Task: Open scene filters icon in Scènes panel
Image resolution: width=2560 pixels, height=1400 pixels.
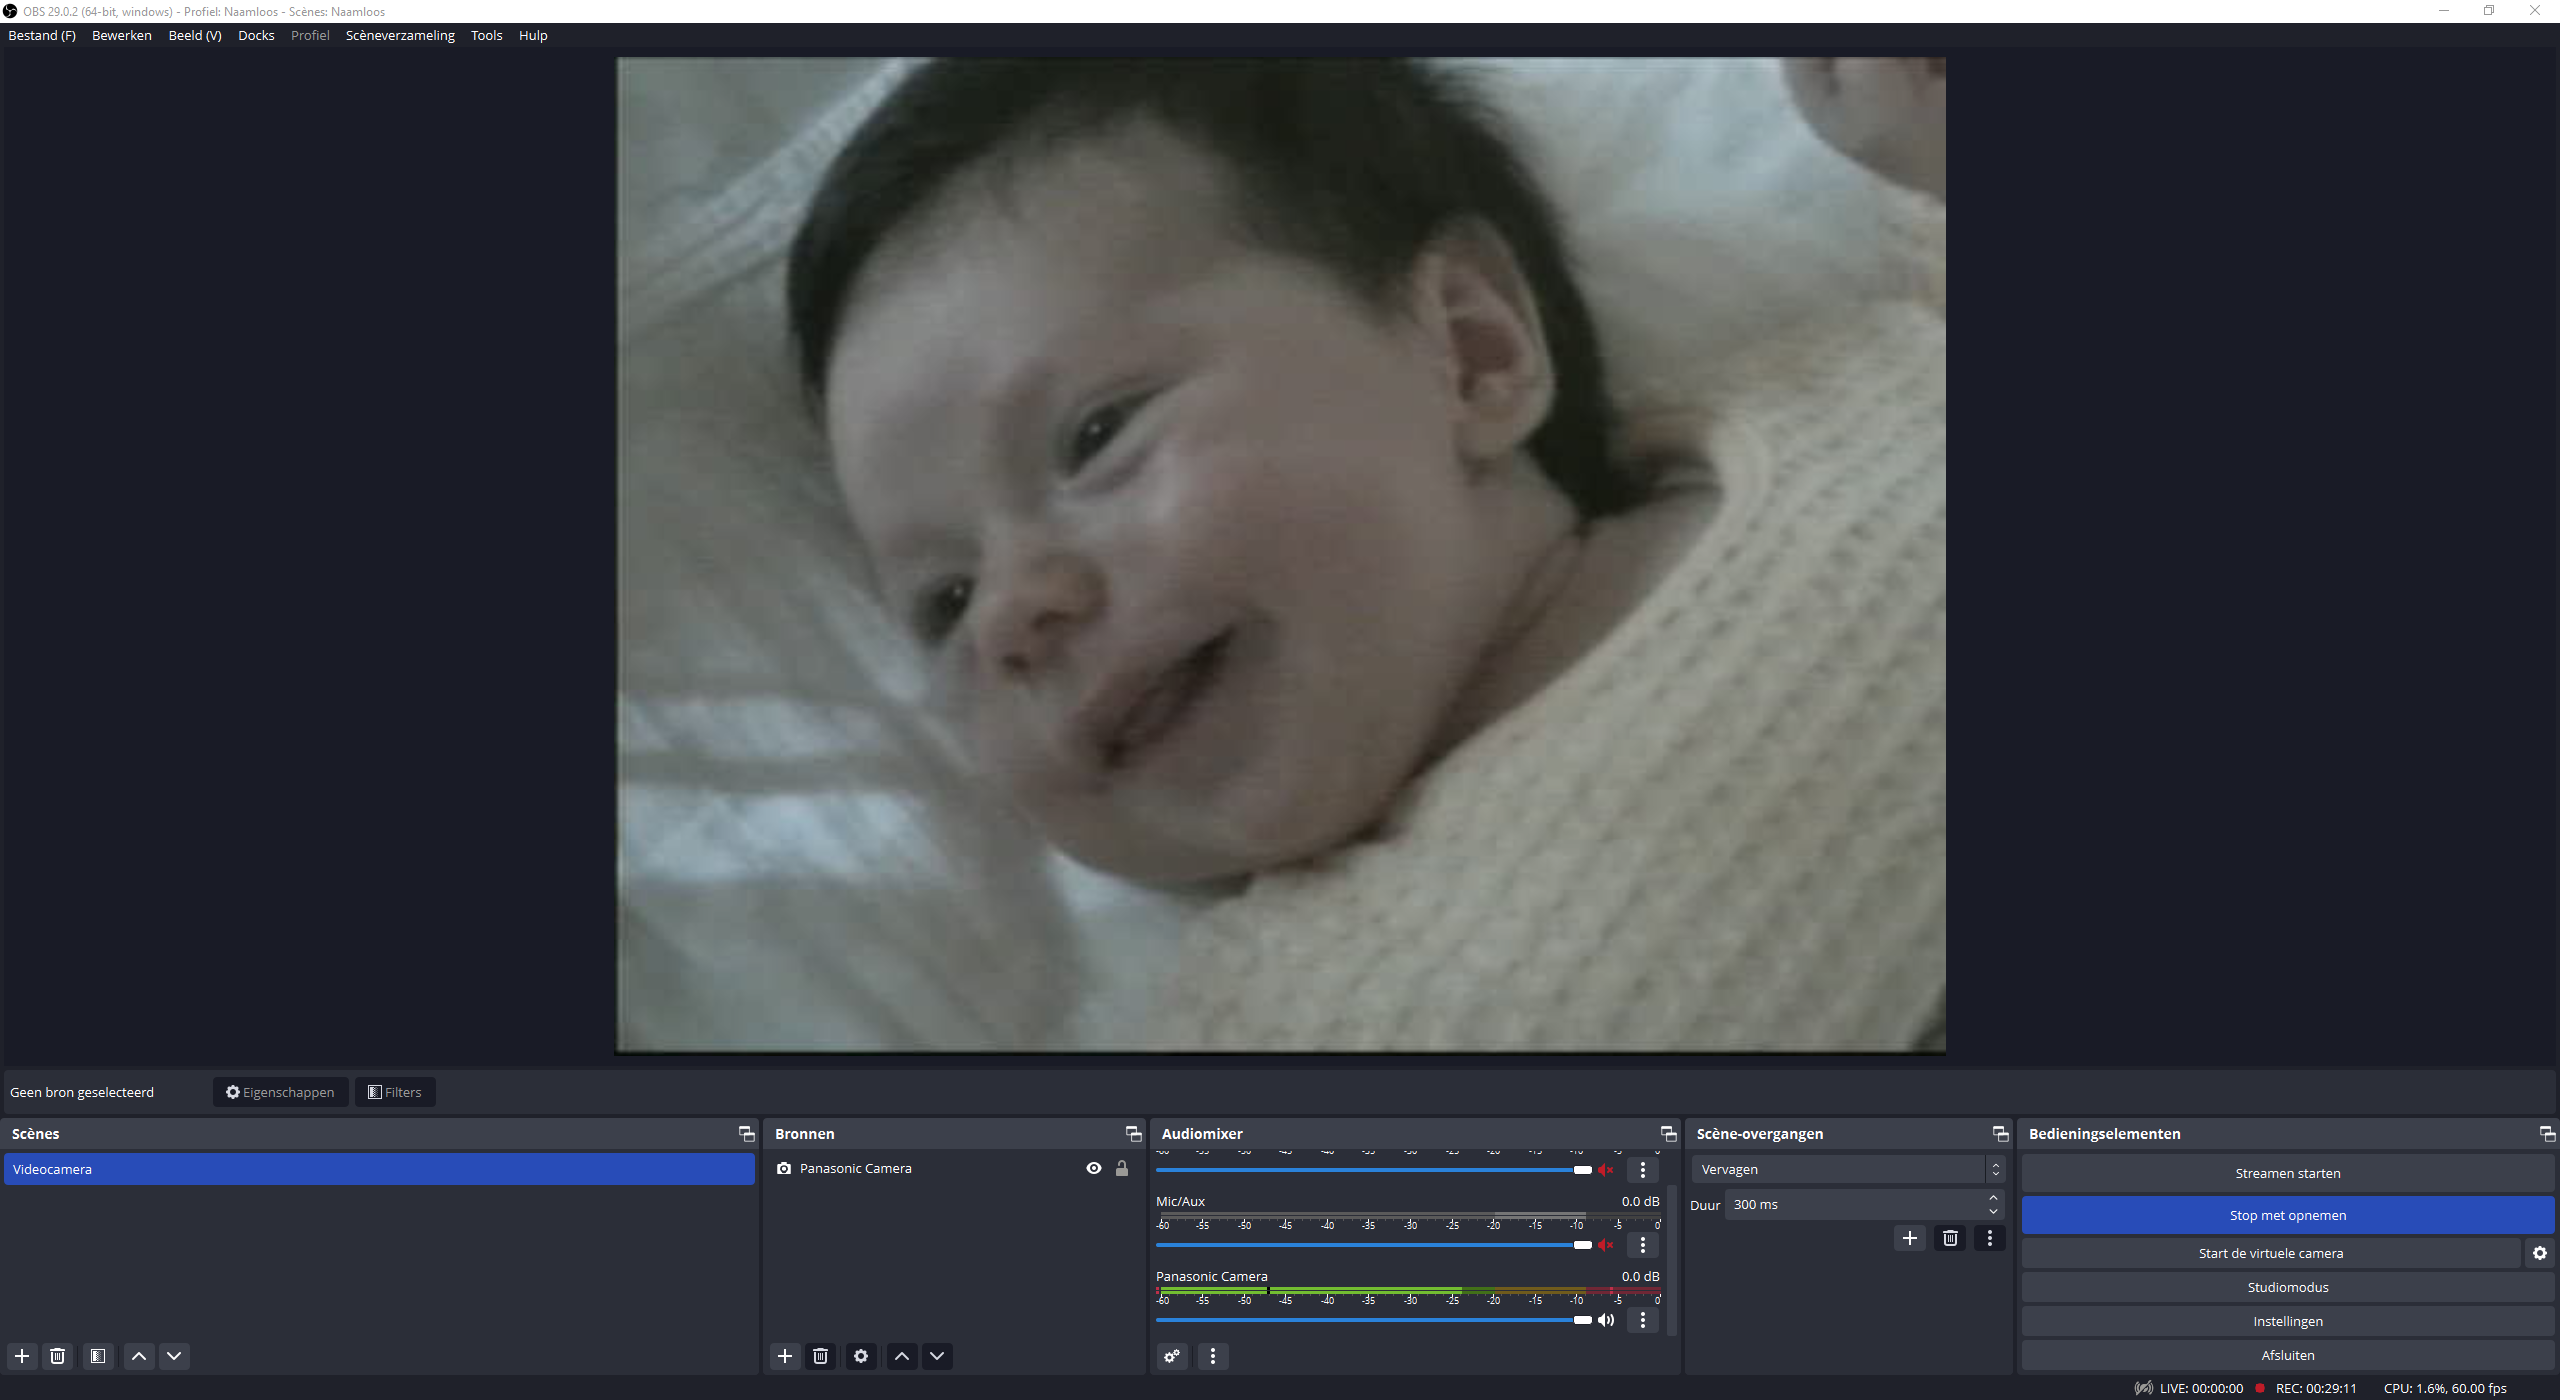Action: [x=98, y=1356]
